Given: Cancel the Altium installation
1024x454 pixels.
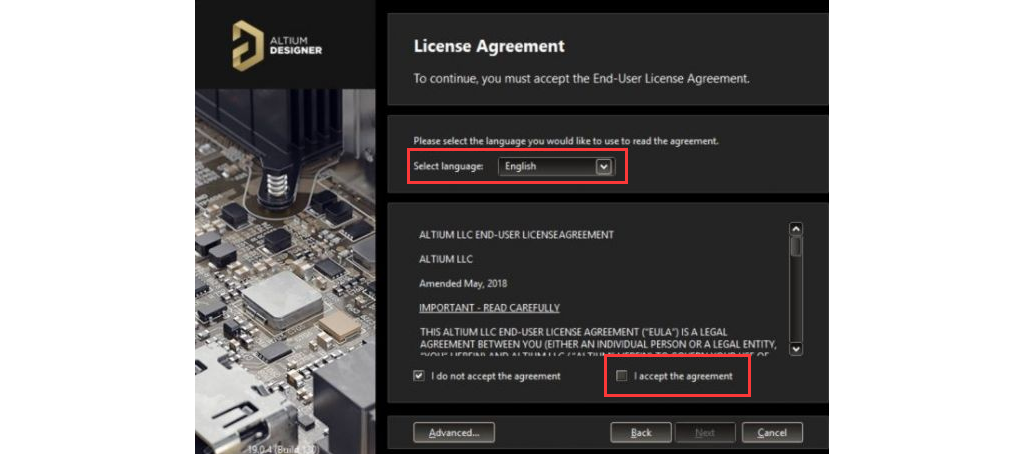Looking at the screenshot, I should [772, 432].
